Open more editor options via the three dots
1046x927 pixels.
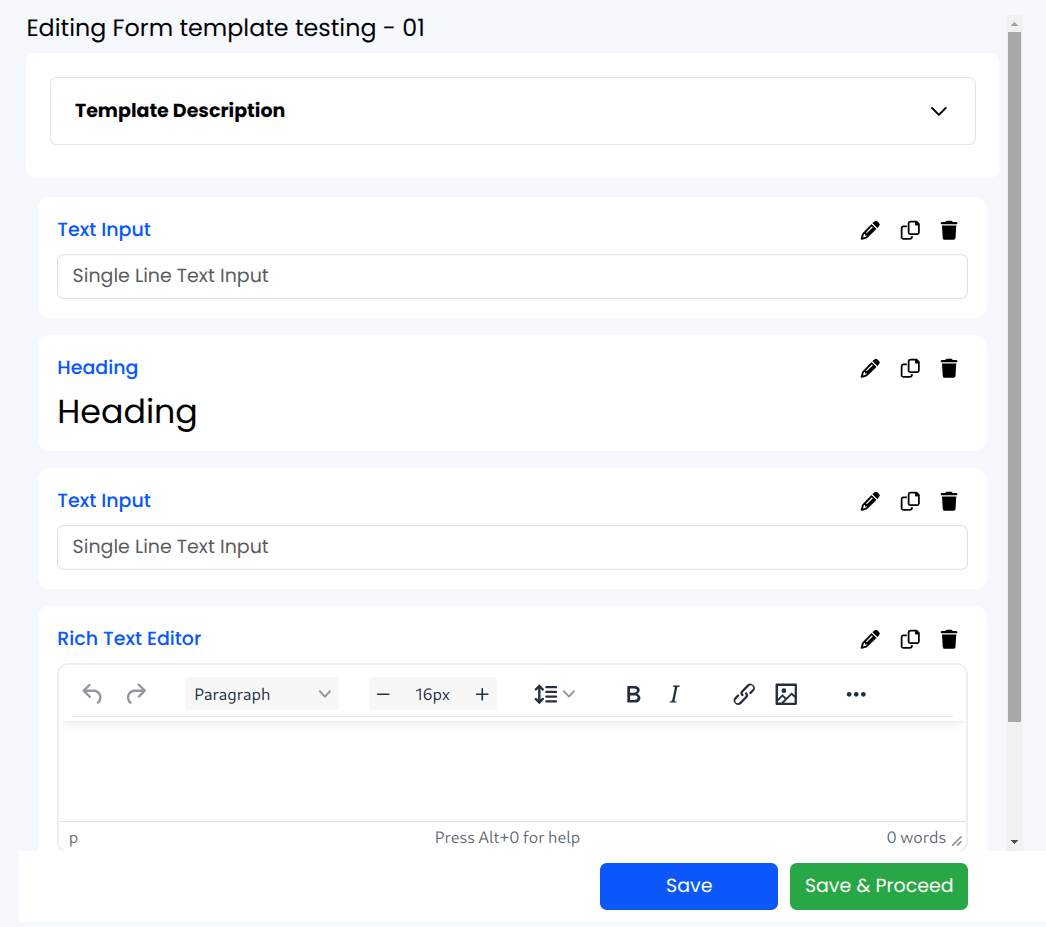point(856,694)
